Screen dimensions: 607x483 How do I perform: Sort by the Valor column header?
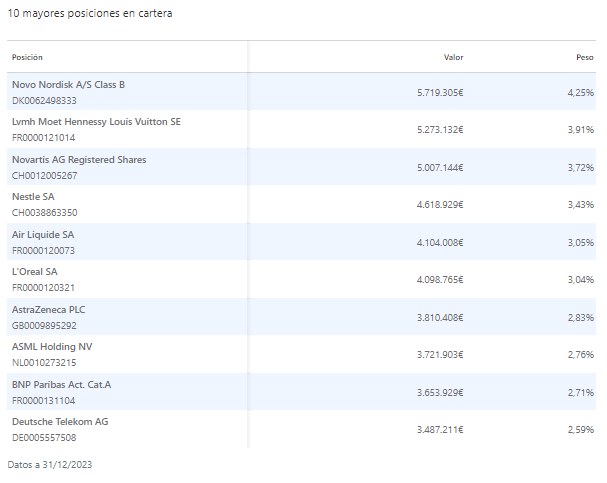(453, 57)
